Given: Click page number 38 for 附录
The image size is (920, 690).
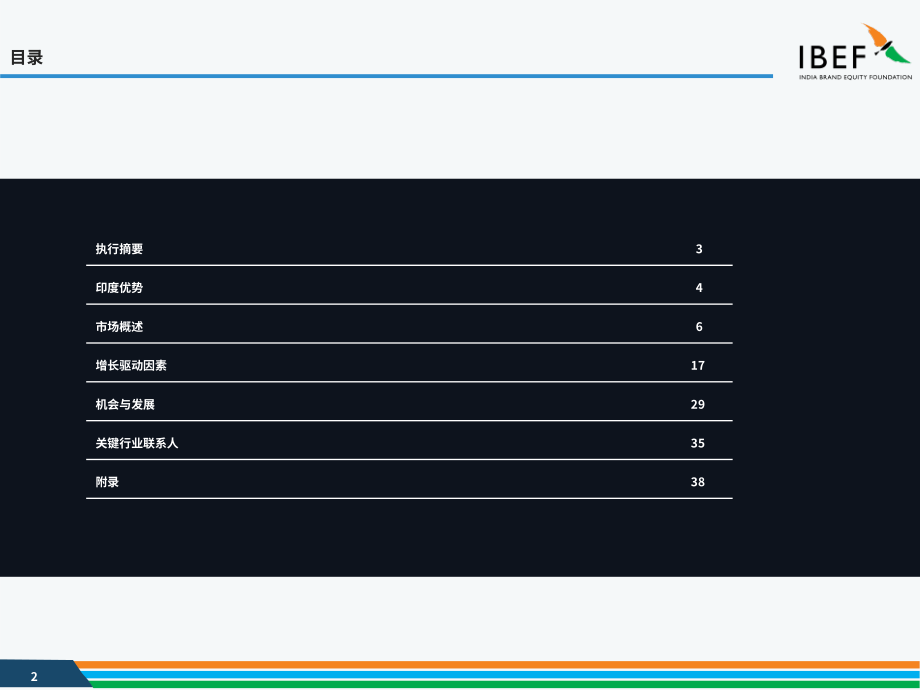Looking at the screenshot, I should 698,482.
